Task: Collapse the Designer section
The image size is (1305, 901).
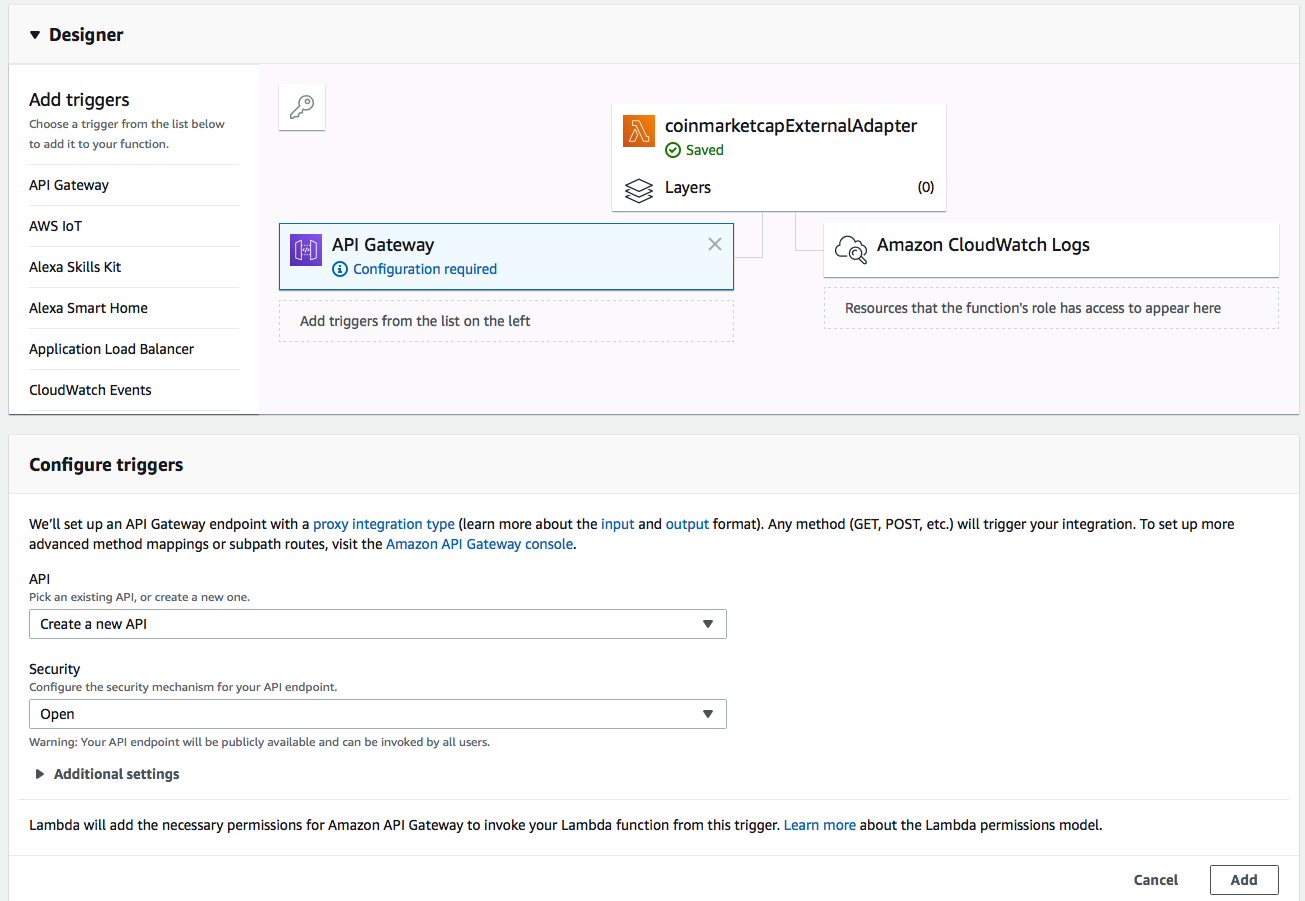Action: coord(35,35)
